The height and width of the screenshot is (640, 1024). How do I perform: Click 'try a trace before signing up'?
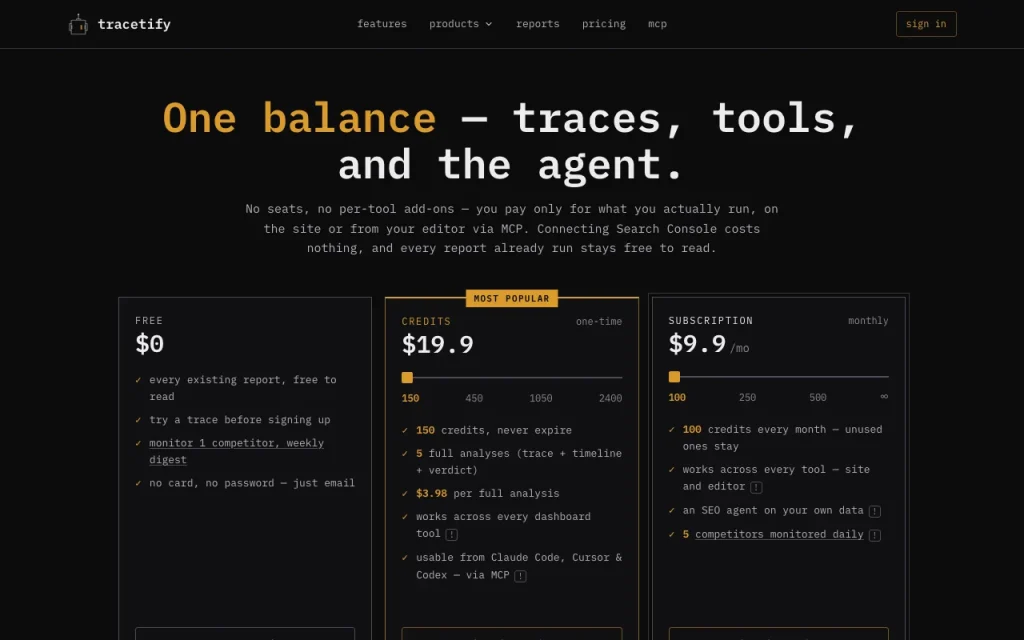click(x=240, y=420)
